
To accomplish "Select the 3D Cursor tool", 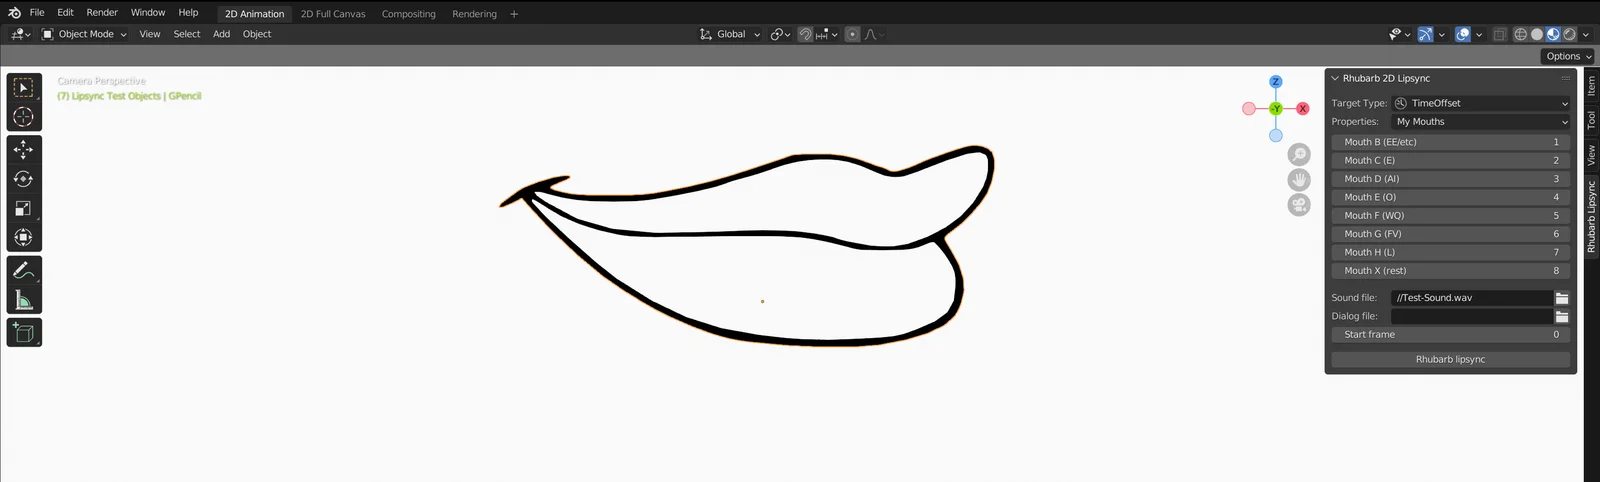I will tap(24, 117).
